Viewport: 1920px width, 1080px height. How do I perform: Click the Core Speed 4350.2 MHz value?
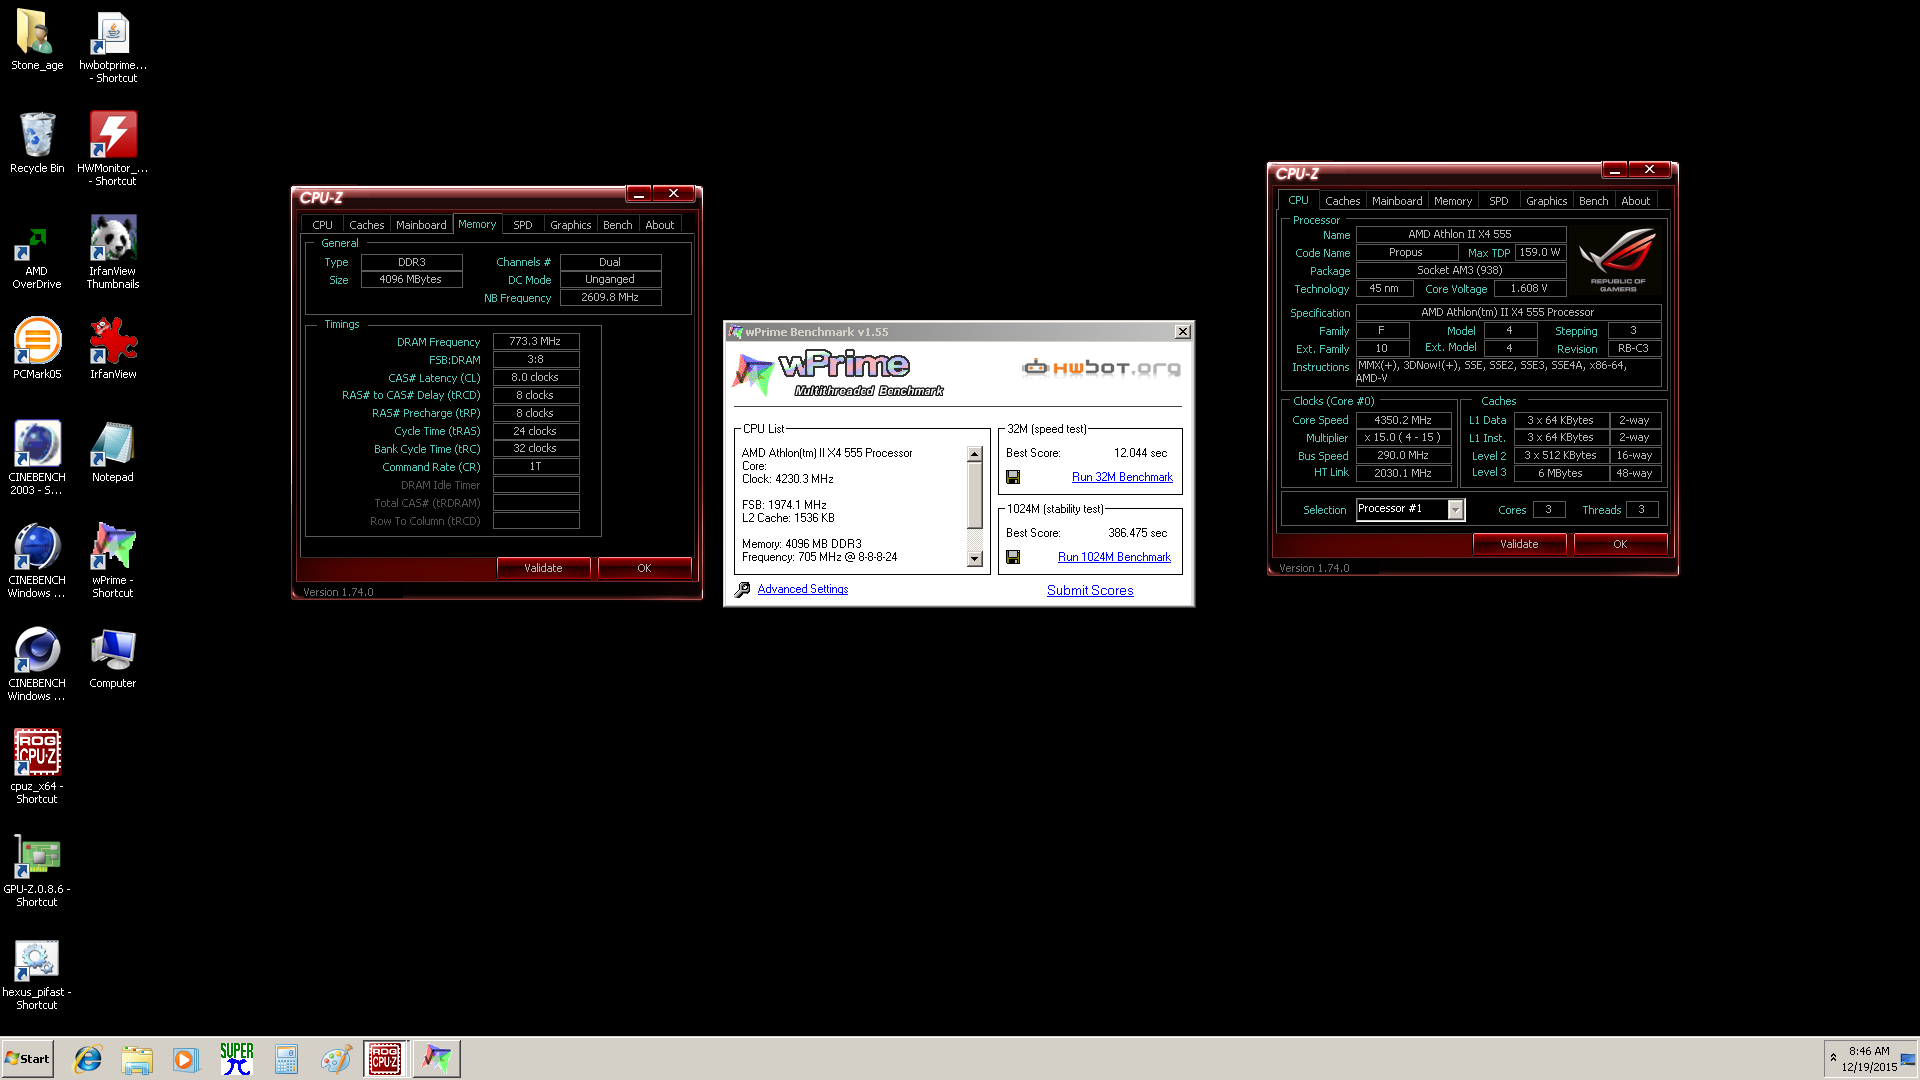click(1403, 420)
